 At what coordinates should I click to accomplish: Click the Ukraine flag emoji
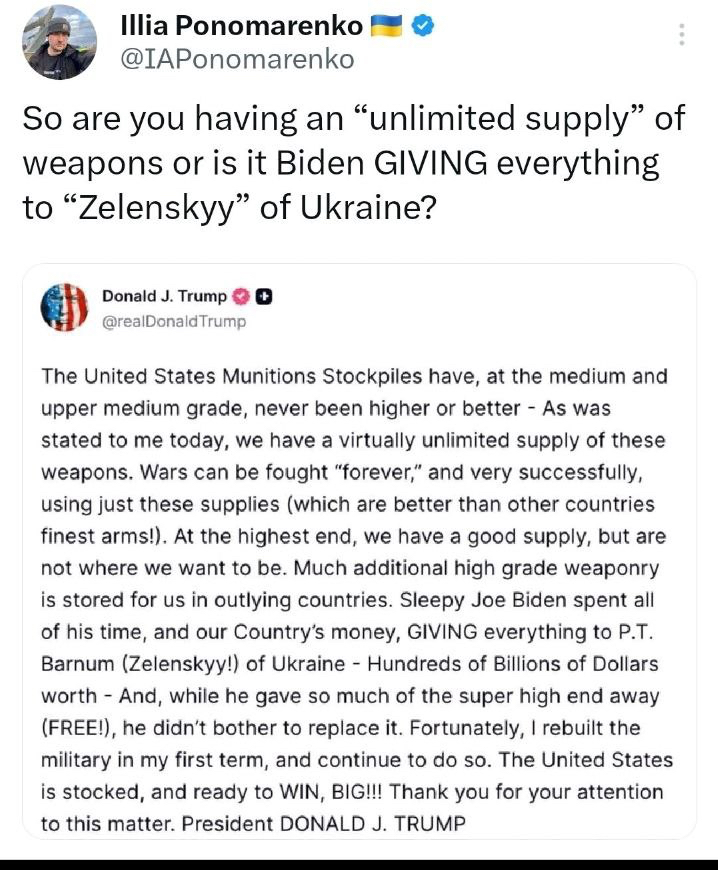coord(385,26)
